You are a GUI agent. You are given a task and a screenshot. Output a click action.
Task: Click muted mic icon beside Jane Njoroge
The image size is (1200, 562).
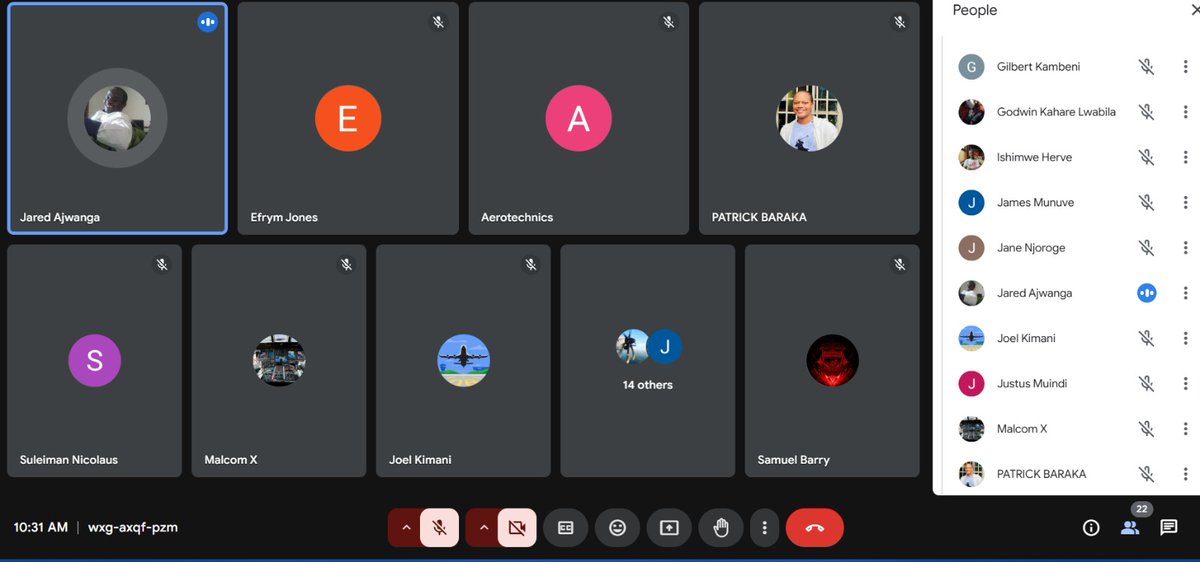click(1146, 248)
